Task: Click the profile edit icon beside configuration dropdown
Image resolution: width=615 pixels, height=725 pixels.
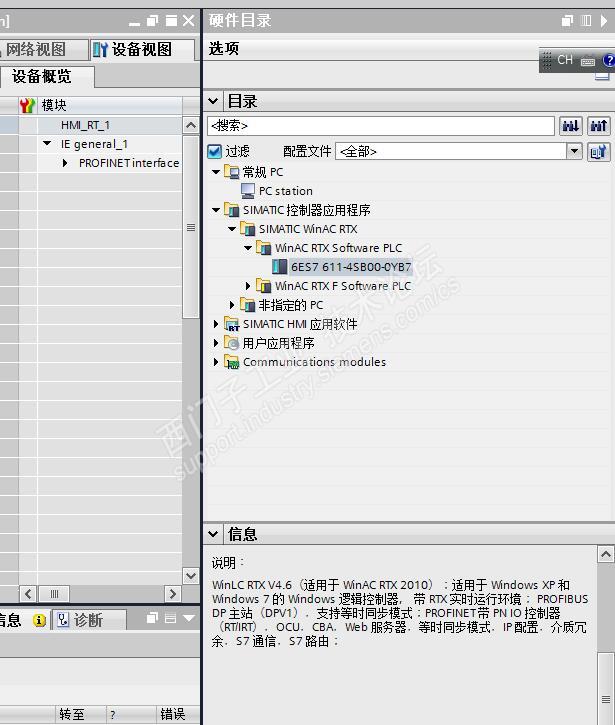Action: (x=599, y=152)
